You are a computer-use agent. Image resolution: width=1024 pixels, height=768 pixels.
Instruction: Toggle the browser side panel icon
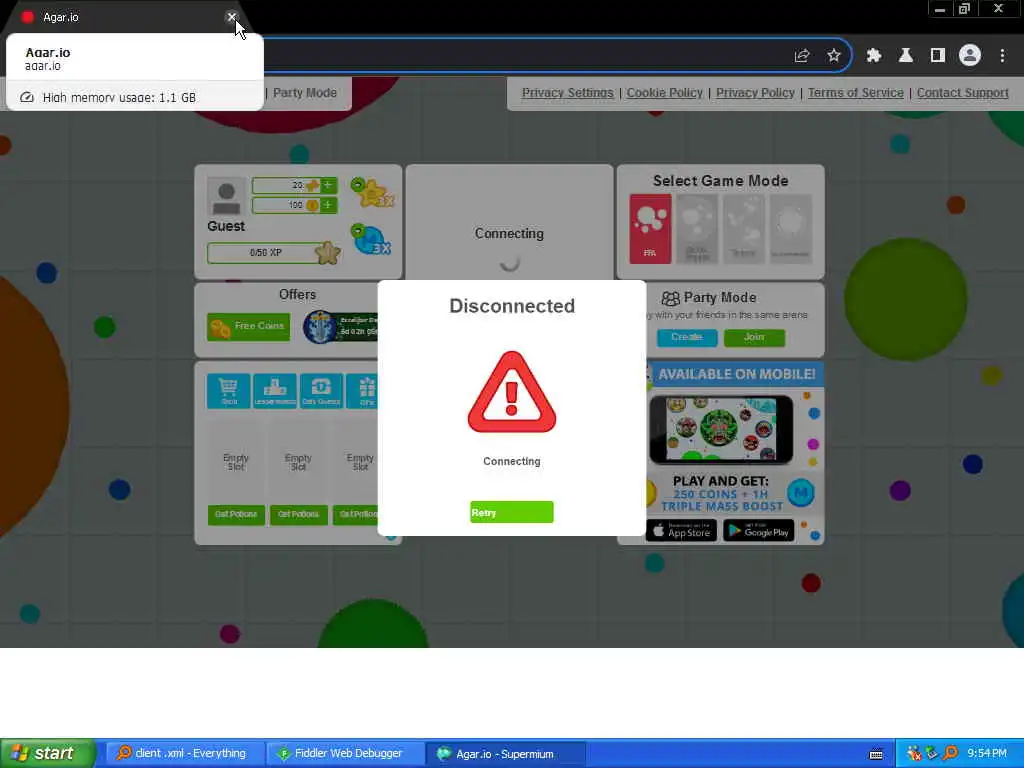tap(937, 56)
